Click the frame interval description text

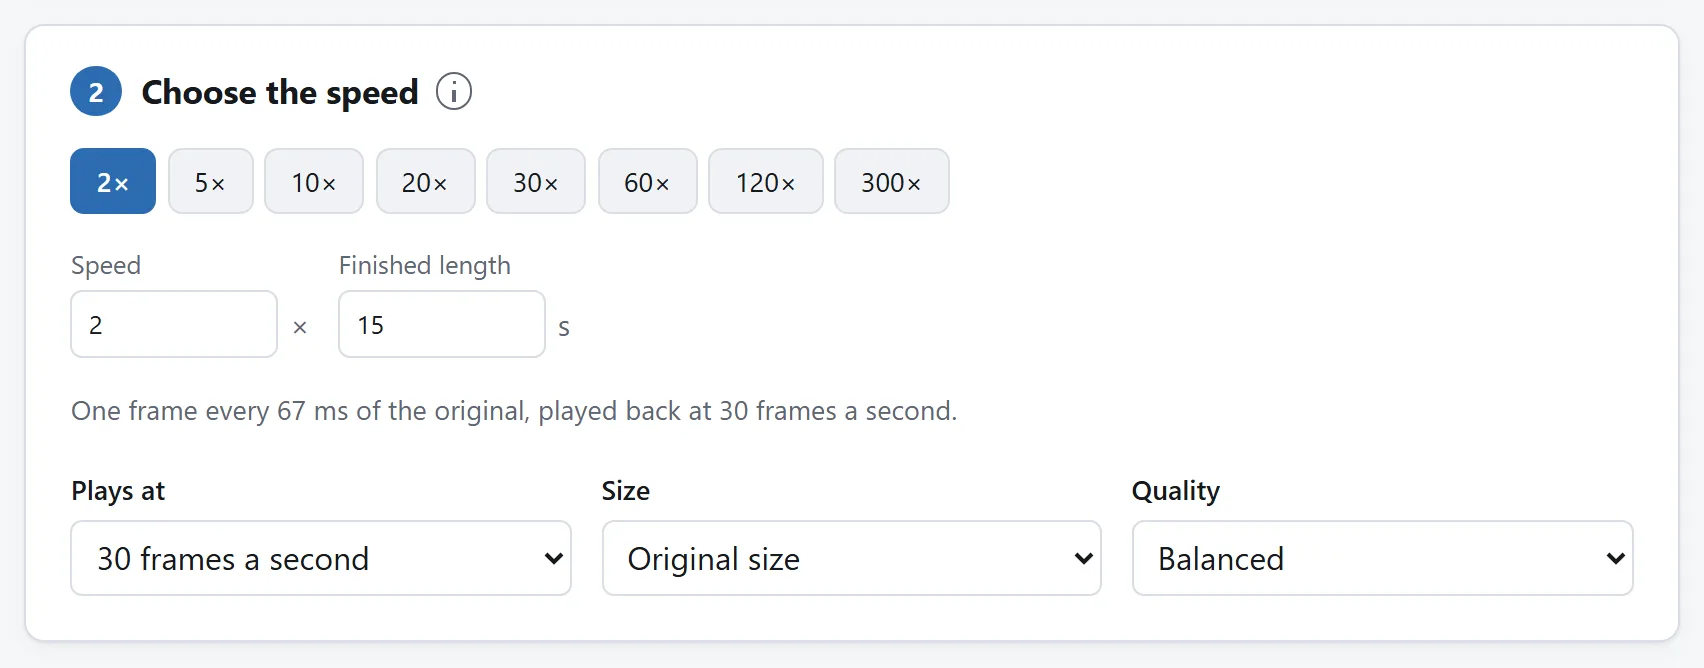click(x=514, y=411)
